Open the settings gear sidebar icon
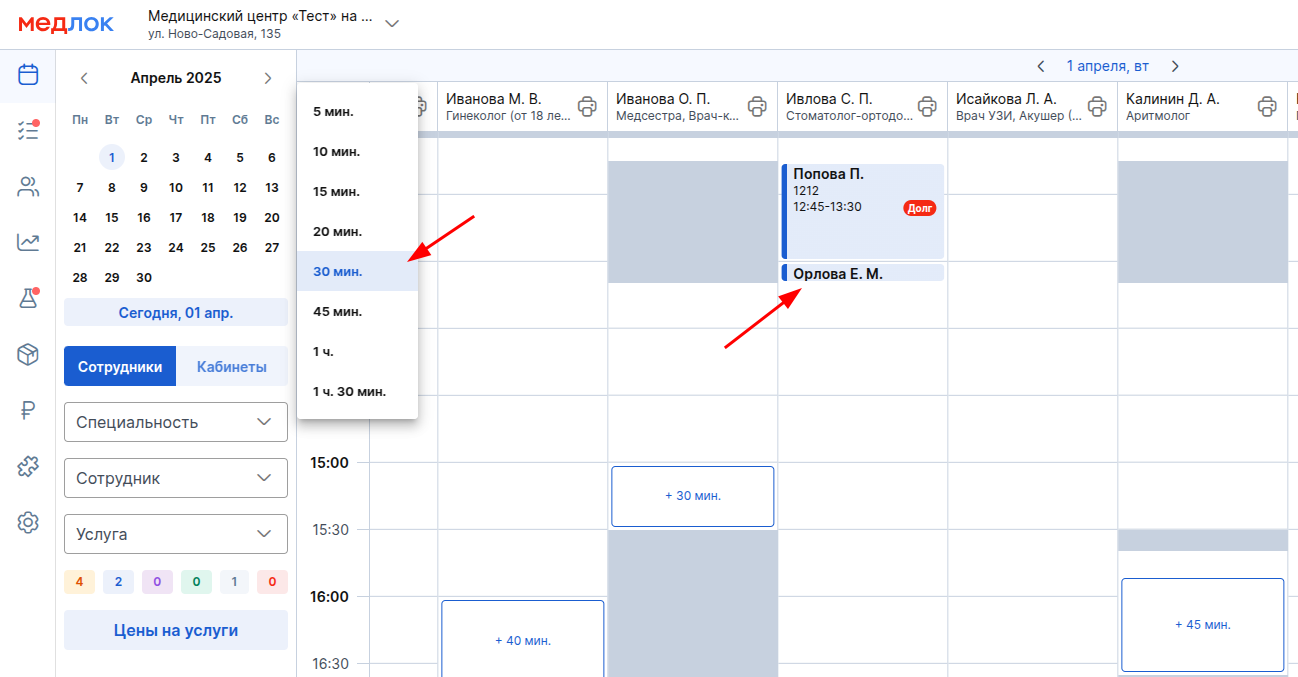Screen dimensions: 1298x677 coord(28,522)
